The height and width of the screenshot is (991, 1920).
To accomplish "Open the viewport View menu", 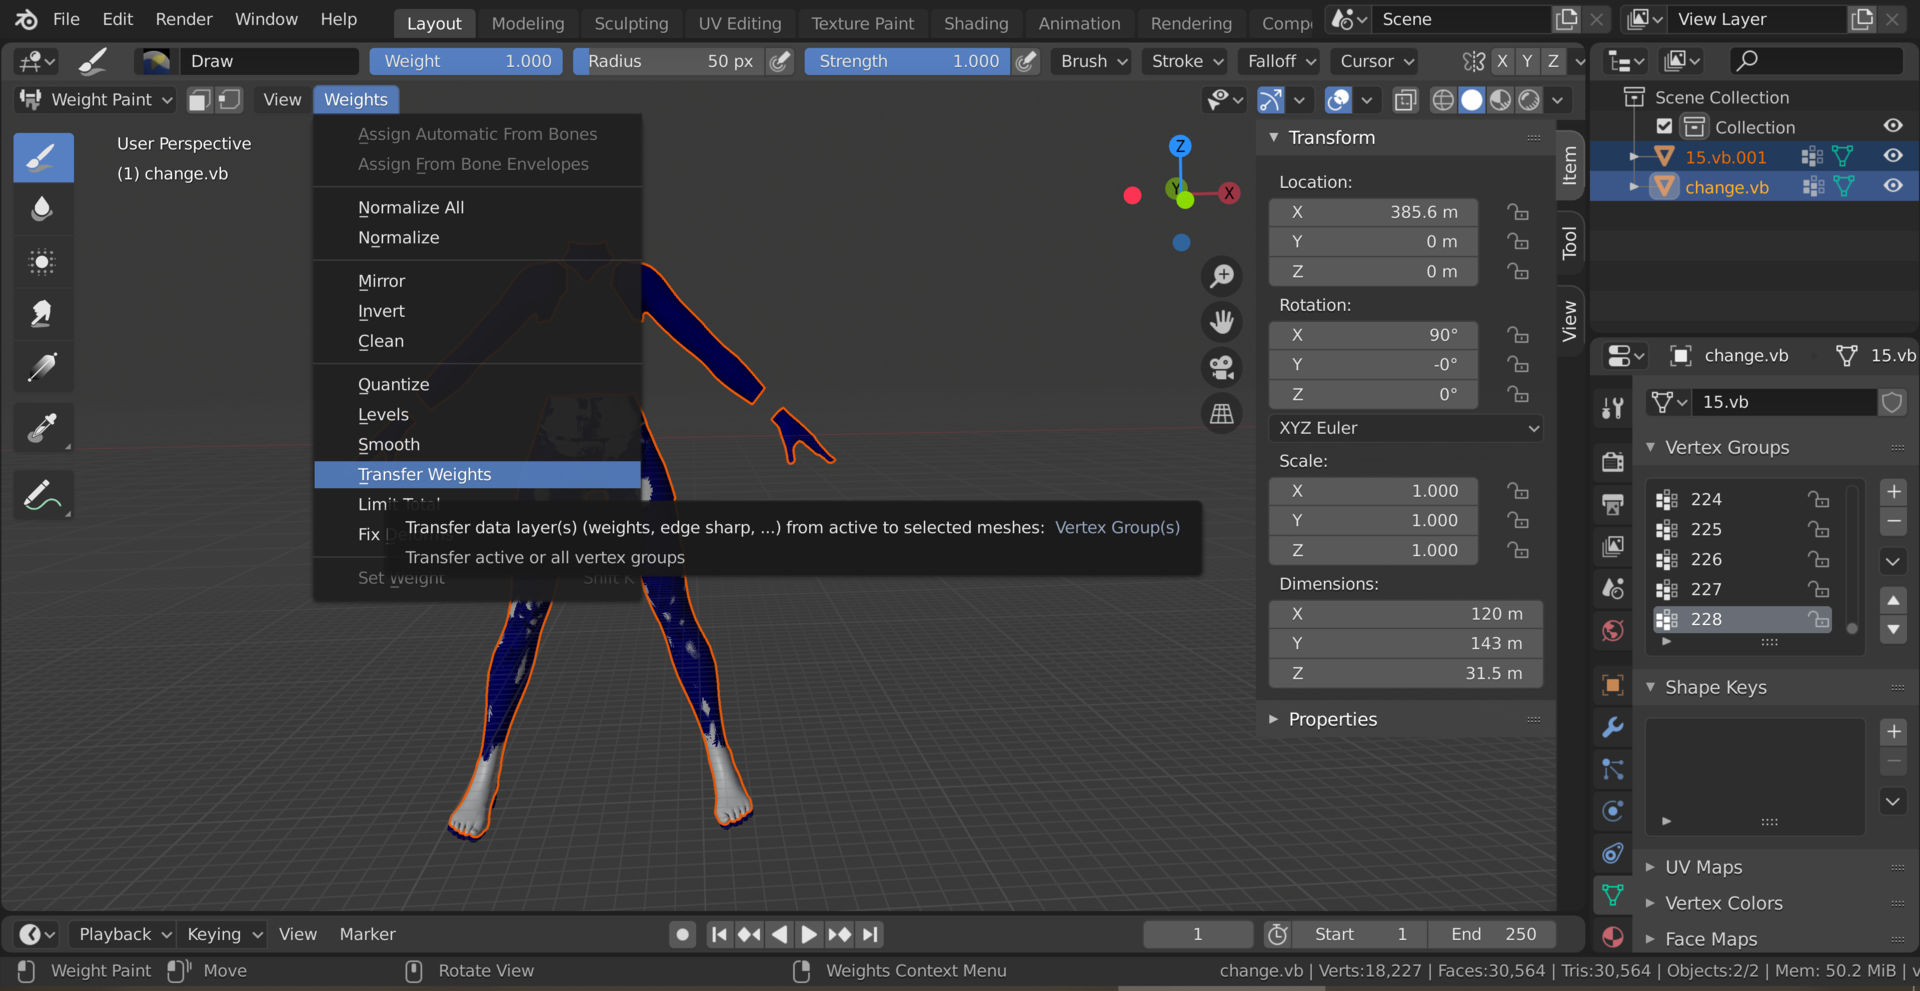I will pos(282,99).
